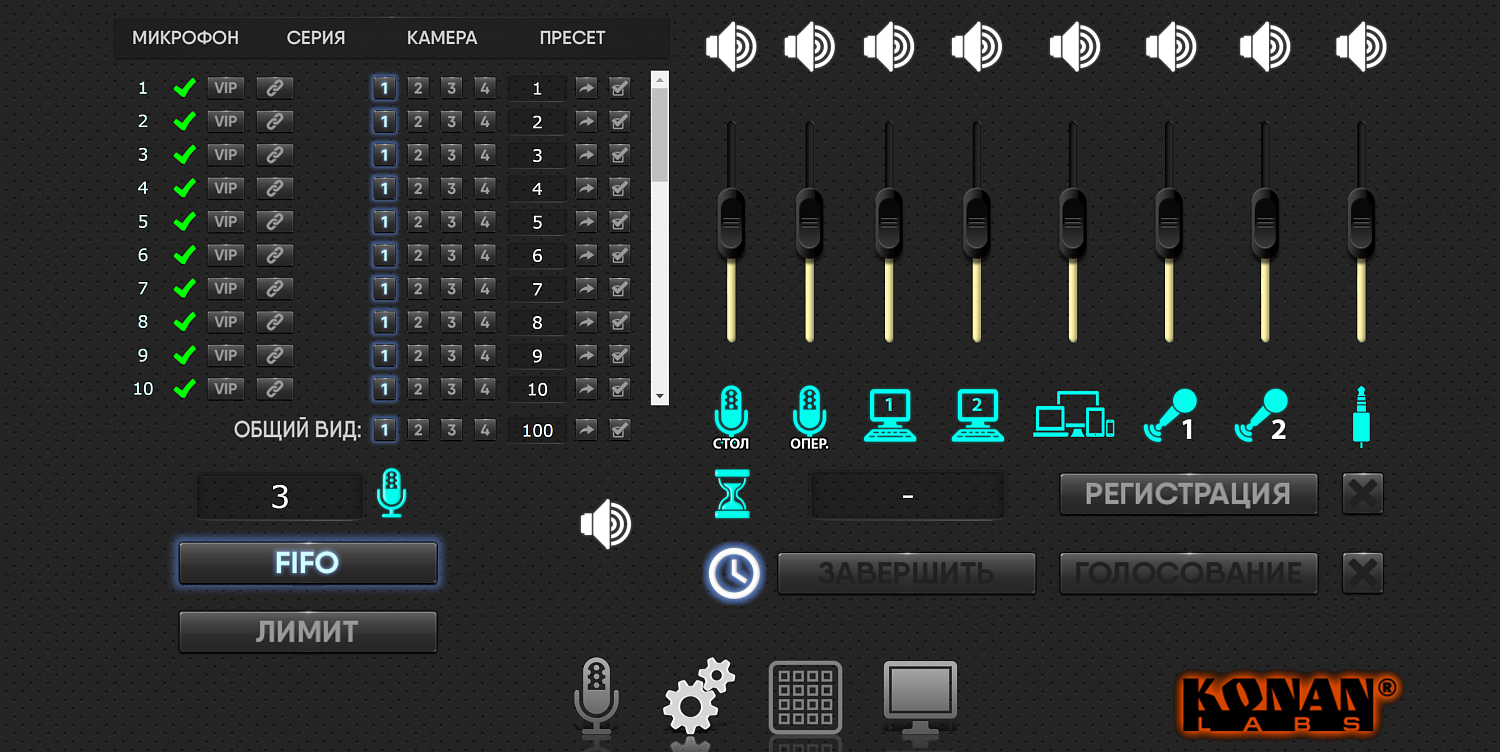Viewport: 1500px width, 752px height.
Task: Toggle VIP for microphone 3
Action: coord(226,155)
